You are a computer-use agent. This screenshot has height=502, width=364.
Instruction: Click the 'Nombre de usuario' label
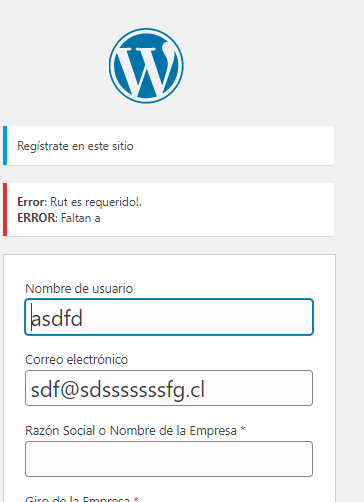coord(79,289)
